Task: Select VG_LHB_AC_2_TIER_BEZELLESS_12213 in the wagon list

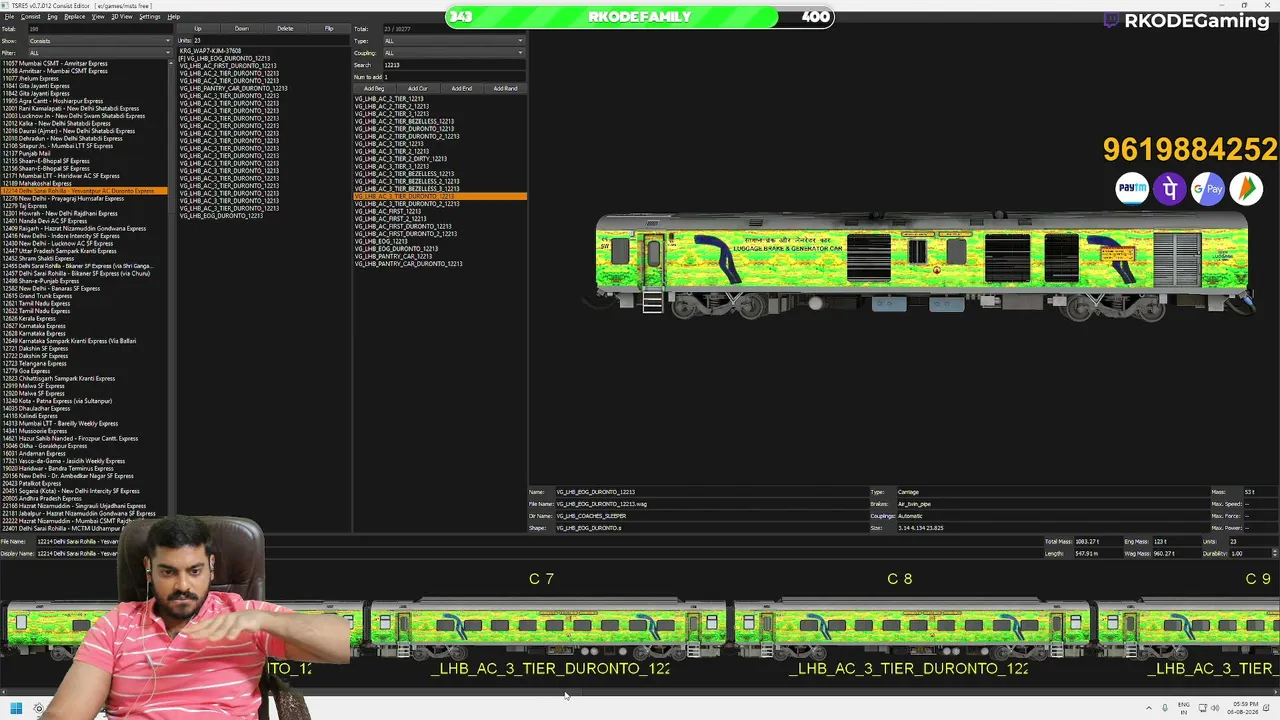Action: 404,122
